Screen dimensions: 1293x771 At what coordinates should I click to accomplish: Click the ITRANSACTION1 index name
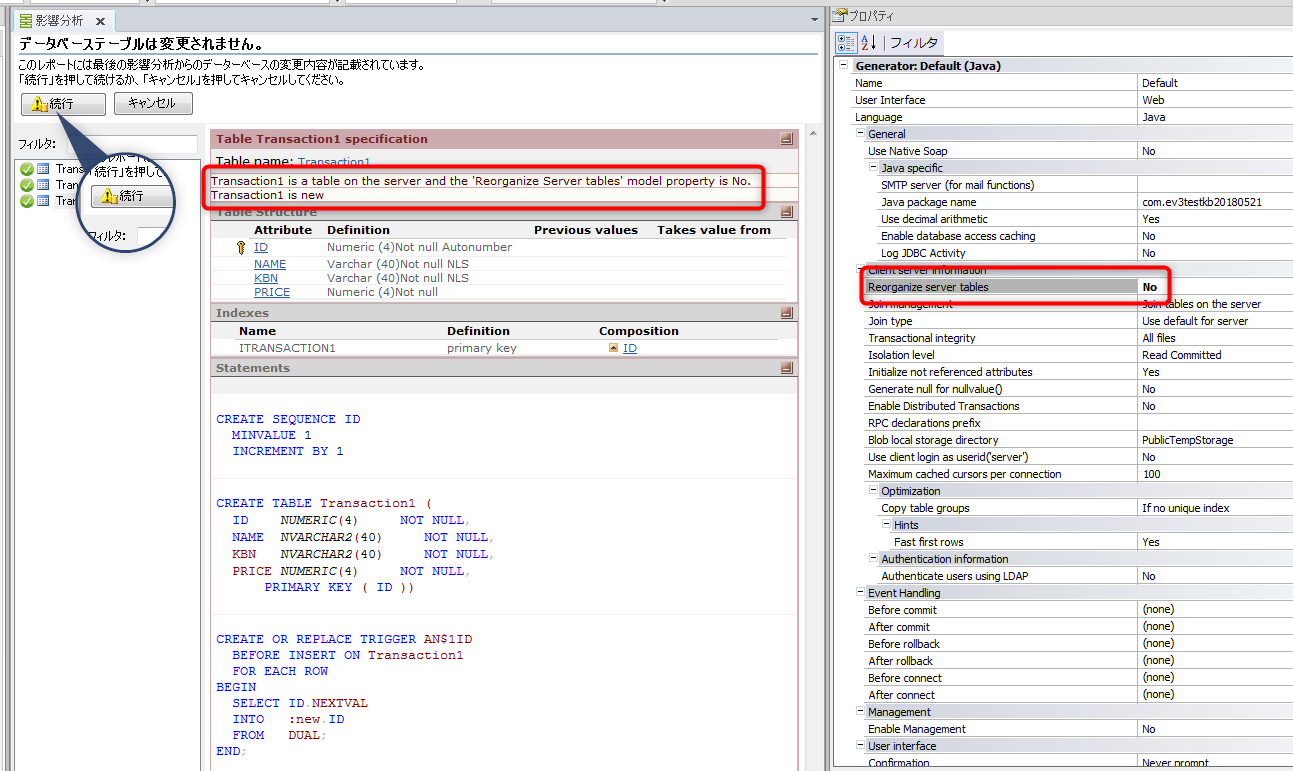click(x=287, y=348)
